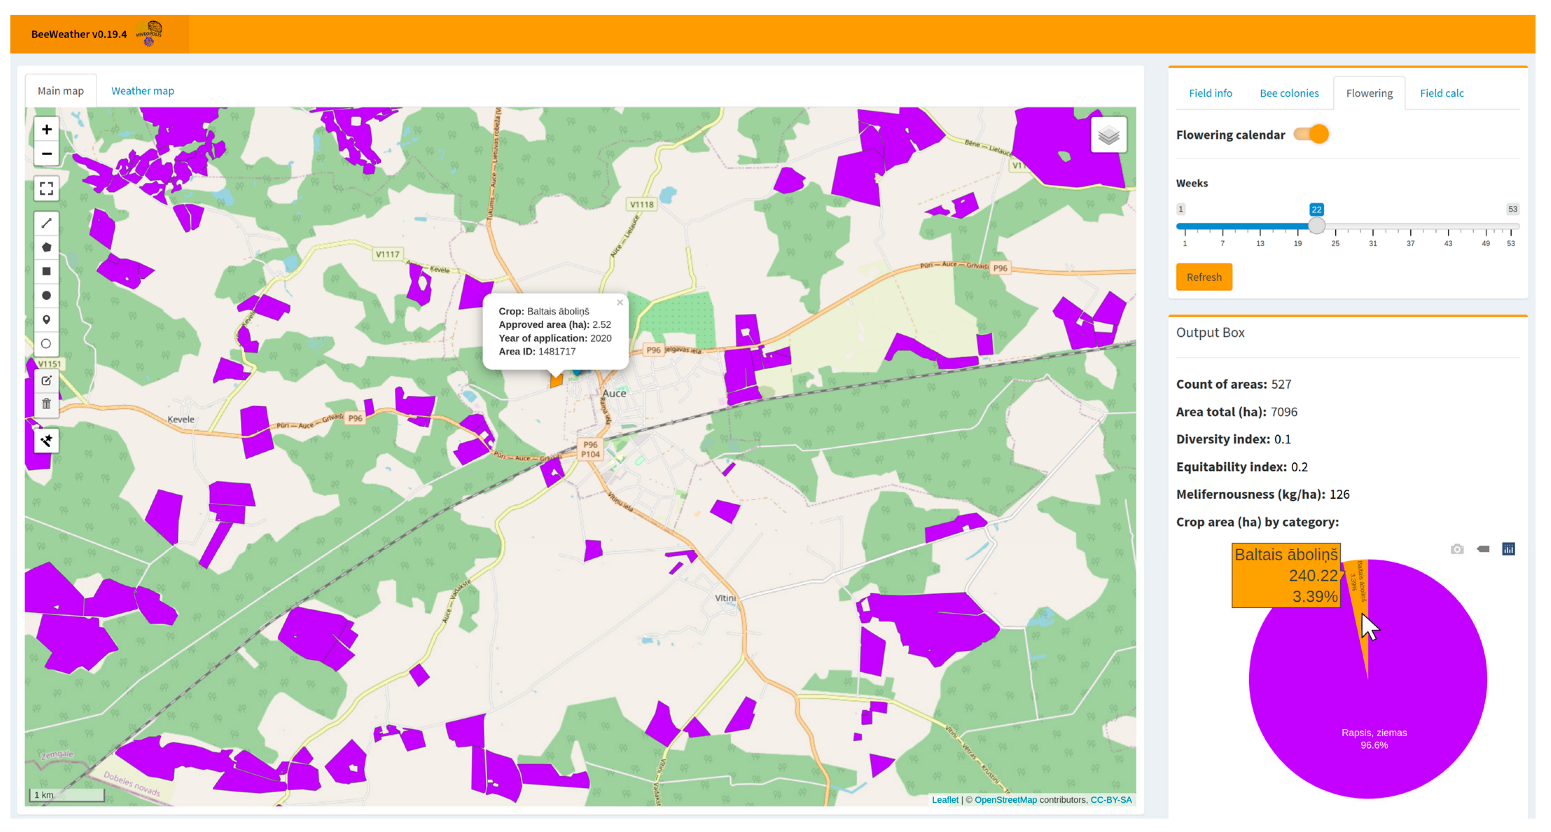
Task: Switch to the Weather map tab
Action: coord(142,91)
